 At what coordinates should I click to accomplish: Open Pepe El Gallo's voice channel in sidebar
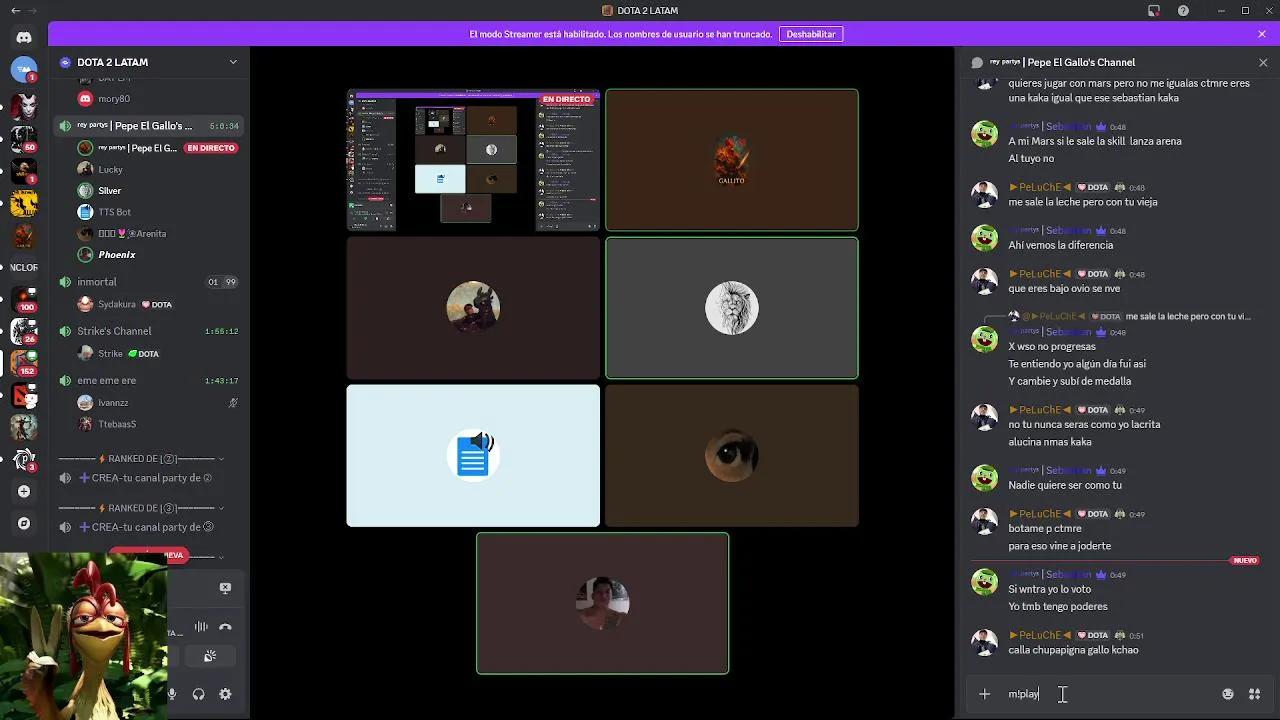click(150, 126)
